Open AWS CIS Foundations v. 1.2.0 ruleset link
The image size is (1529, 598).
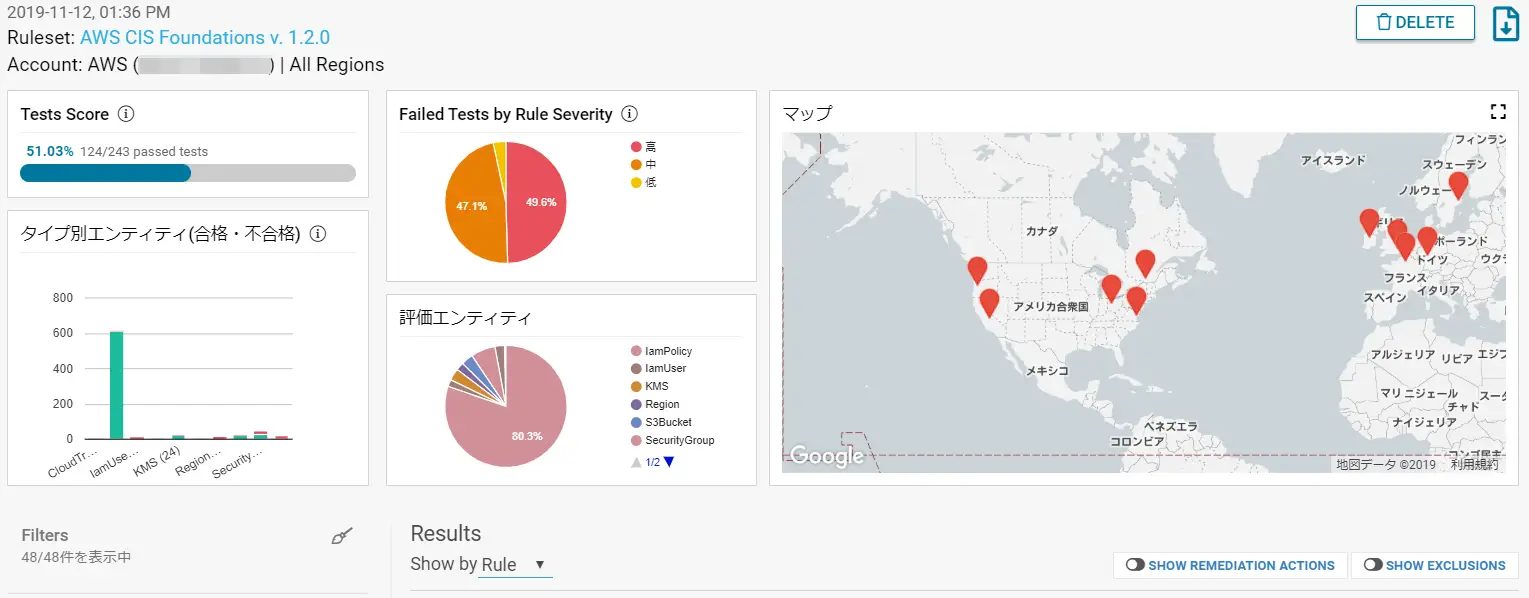point(205,38)
